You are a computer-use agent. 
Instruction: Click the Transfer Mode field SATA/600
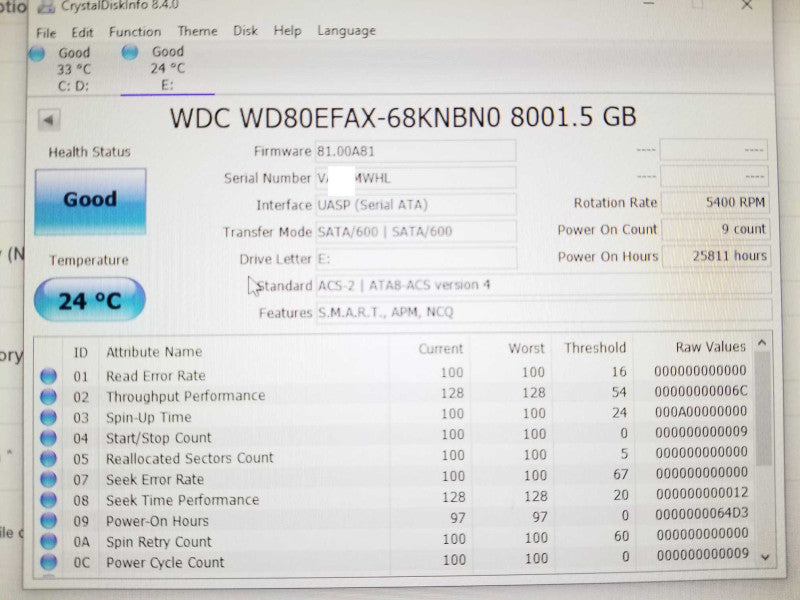416,232
